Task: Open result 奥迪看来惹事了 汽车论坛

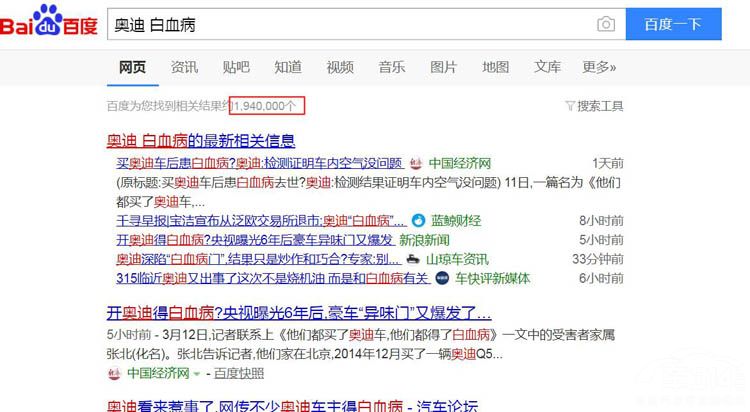Action: pyautogui.click(x=292, y=406)
